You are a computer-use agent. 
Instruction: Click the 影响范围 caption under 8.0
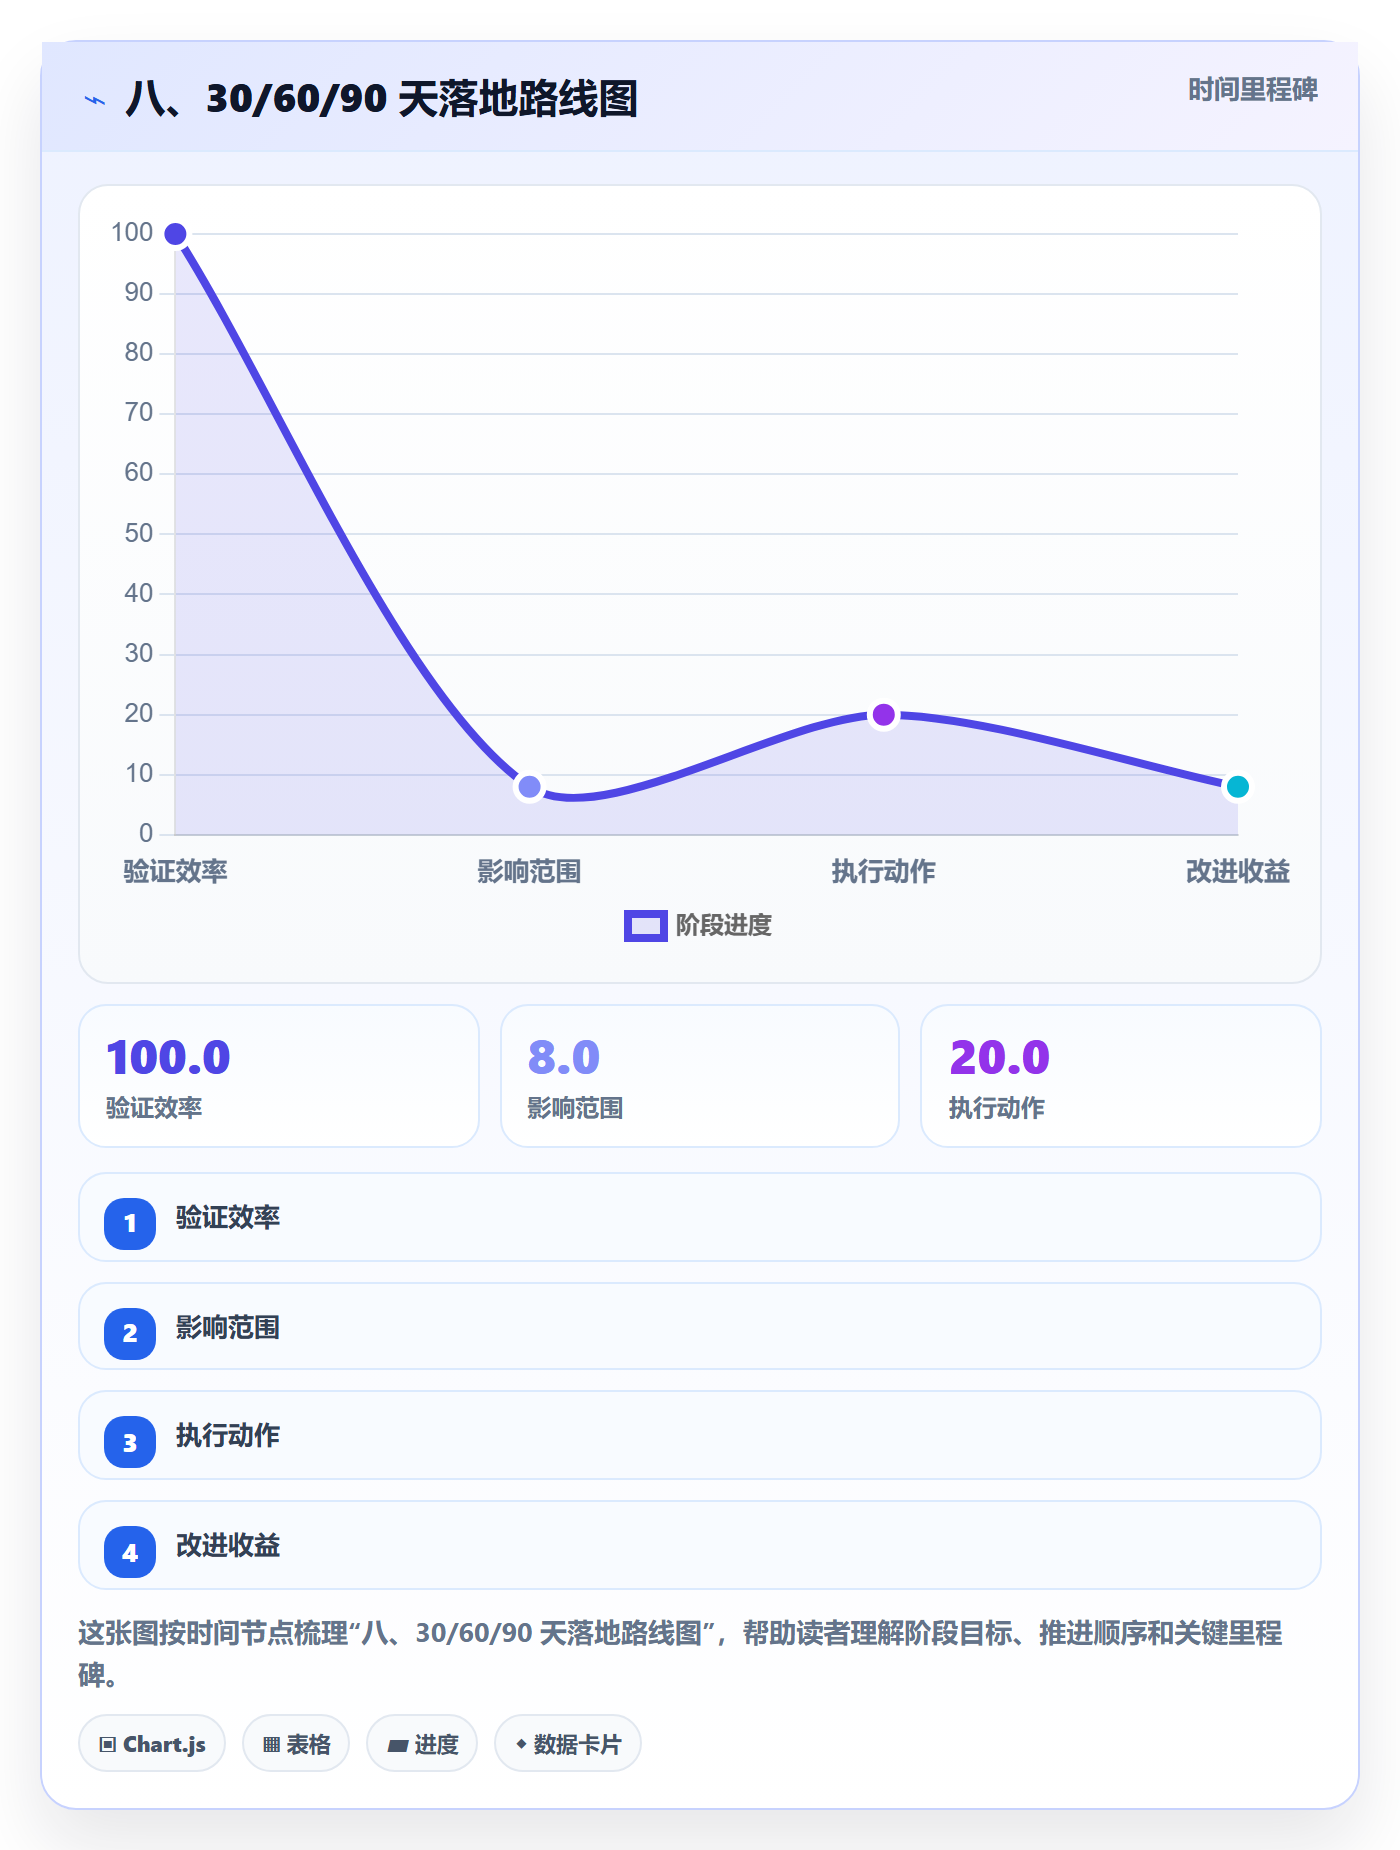(x=575, y=1108)
